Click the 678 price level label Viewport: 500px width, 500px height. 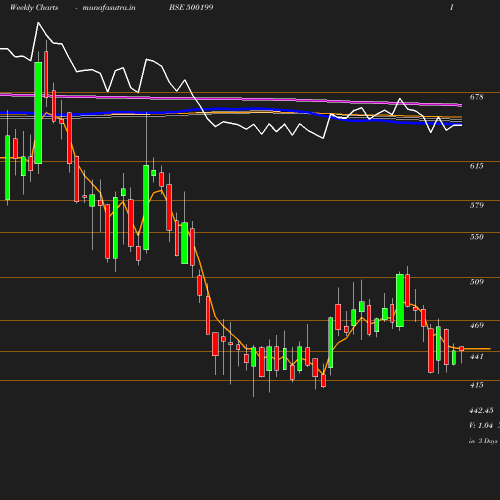476,97
